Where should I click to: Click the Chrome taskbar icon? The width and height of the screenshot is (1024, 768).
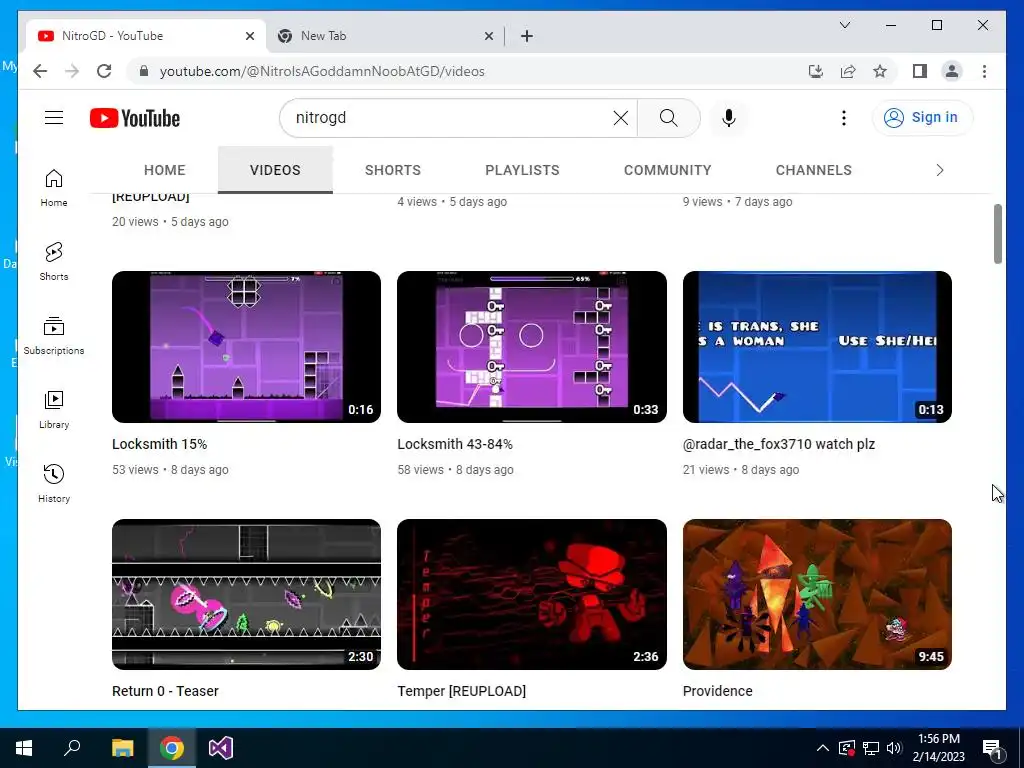click(x=172, y=748)
